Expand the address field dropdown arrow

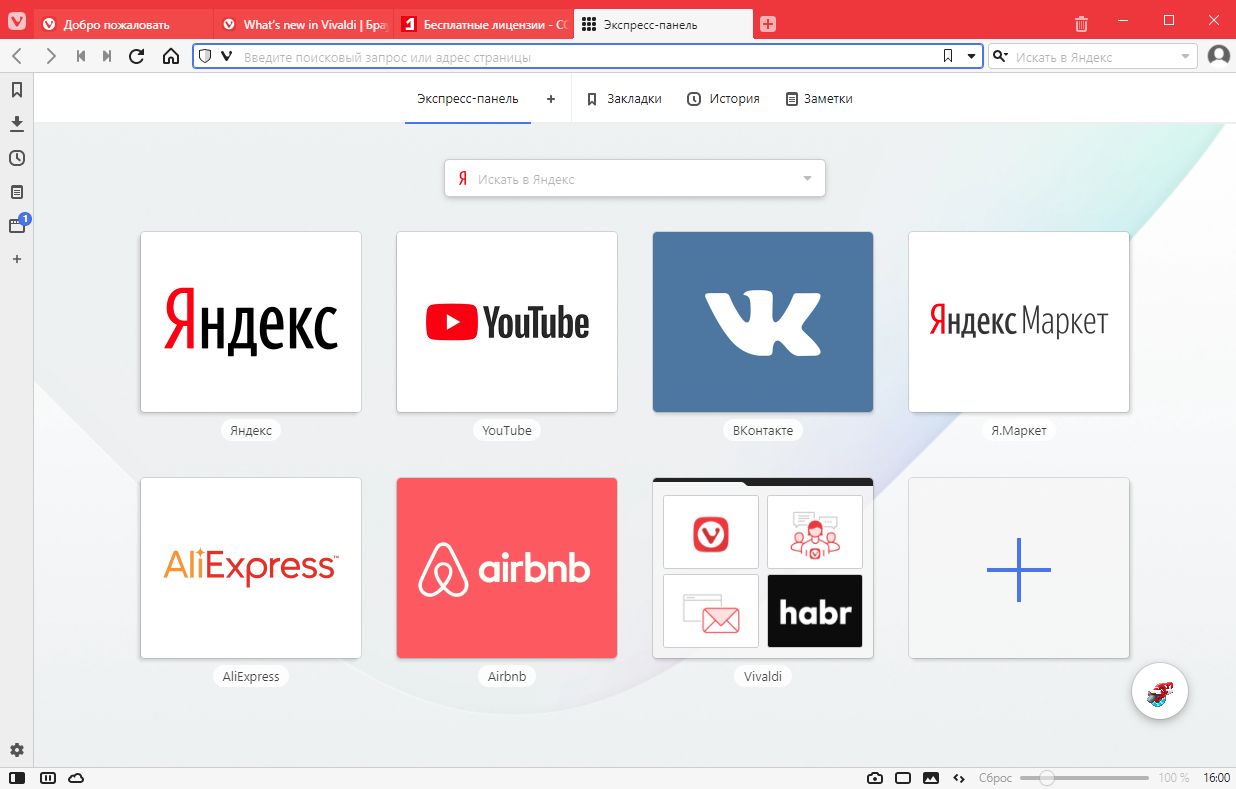pyautogui.click(x=971, y=57)
